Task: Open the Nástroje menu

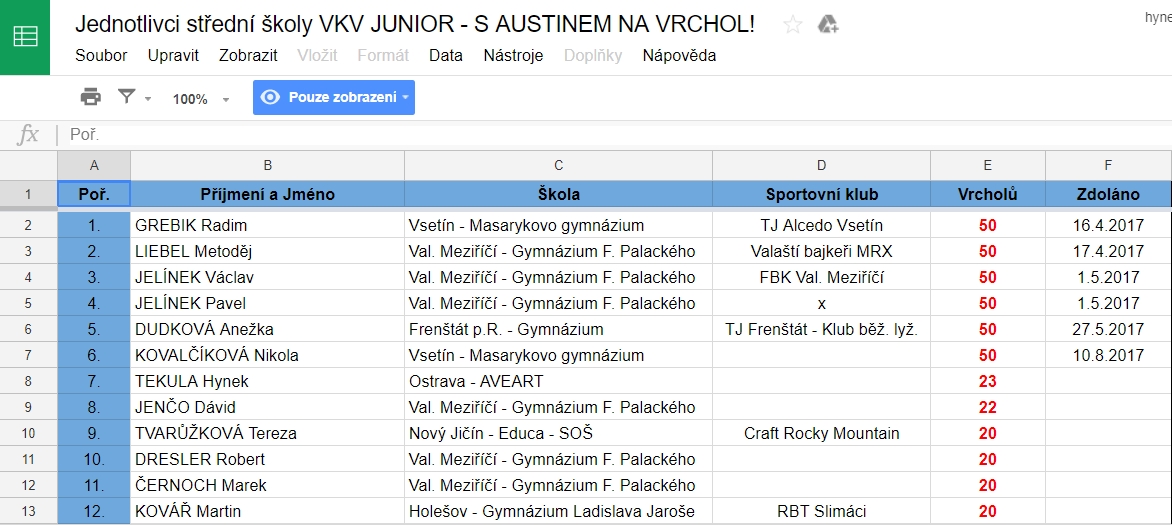Action: (513, 55)
